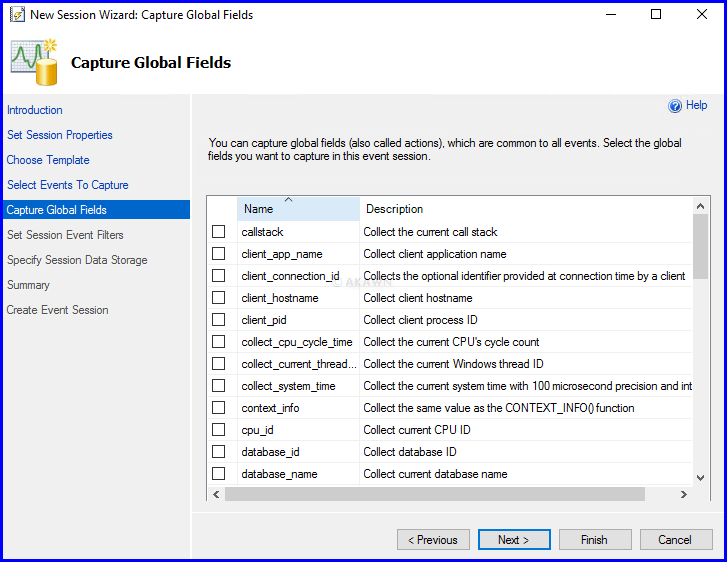
Task: Open the Set Session Properties step
Action: click(x=60, y=135)
